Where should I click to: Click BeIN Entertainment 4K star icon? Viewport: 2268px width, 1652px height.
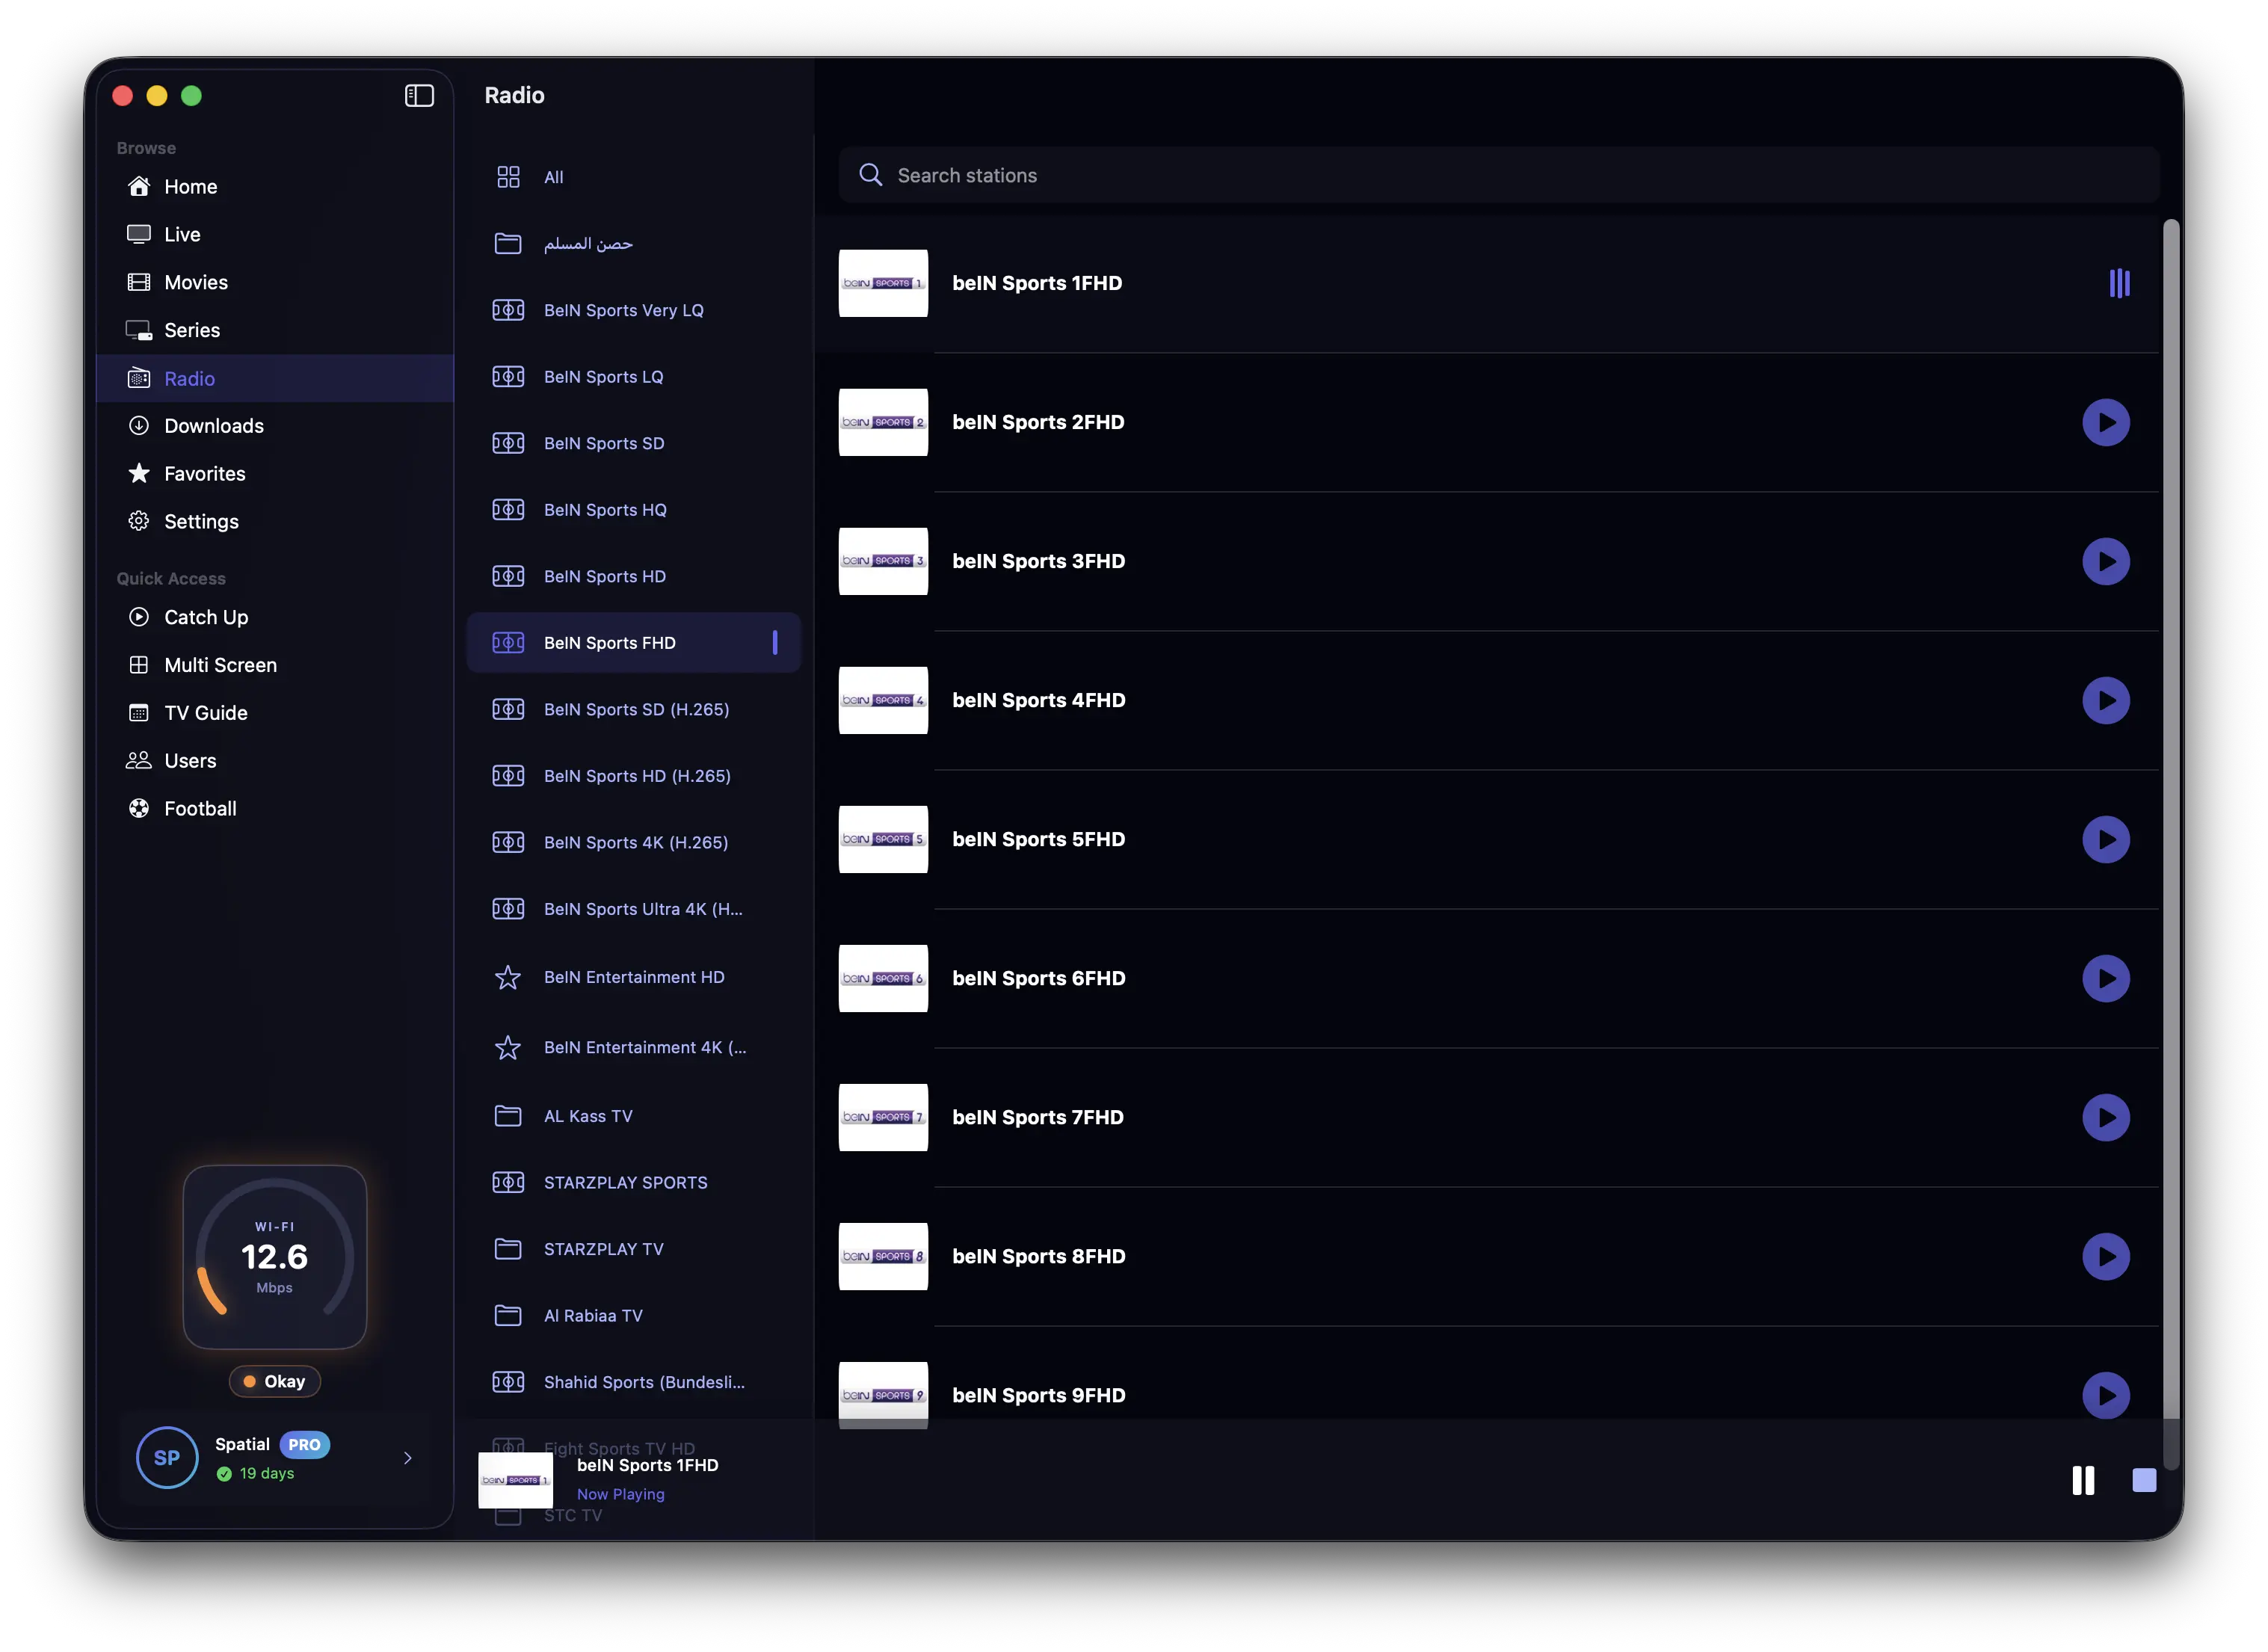coord(508,1047)
